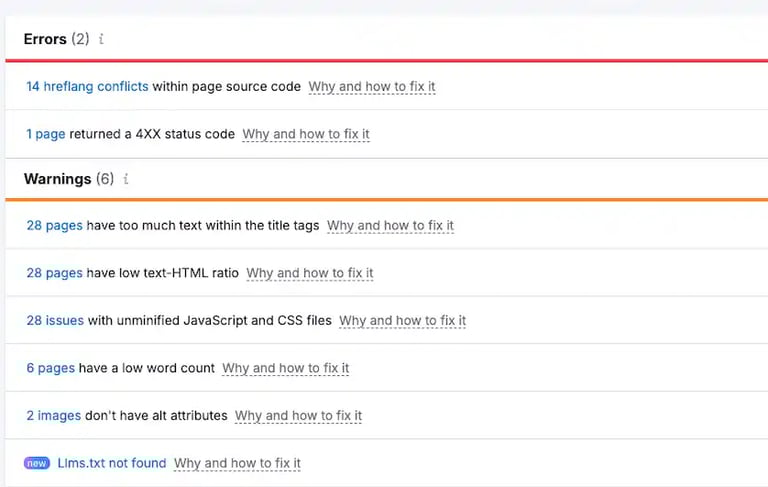The height and width of the screenshot is (487, 768).
Task: Click text 'with unminified JavaScript and CSS files'
Action: pos(210,320)
